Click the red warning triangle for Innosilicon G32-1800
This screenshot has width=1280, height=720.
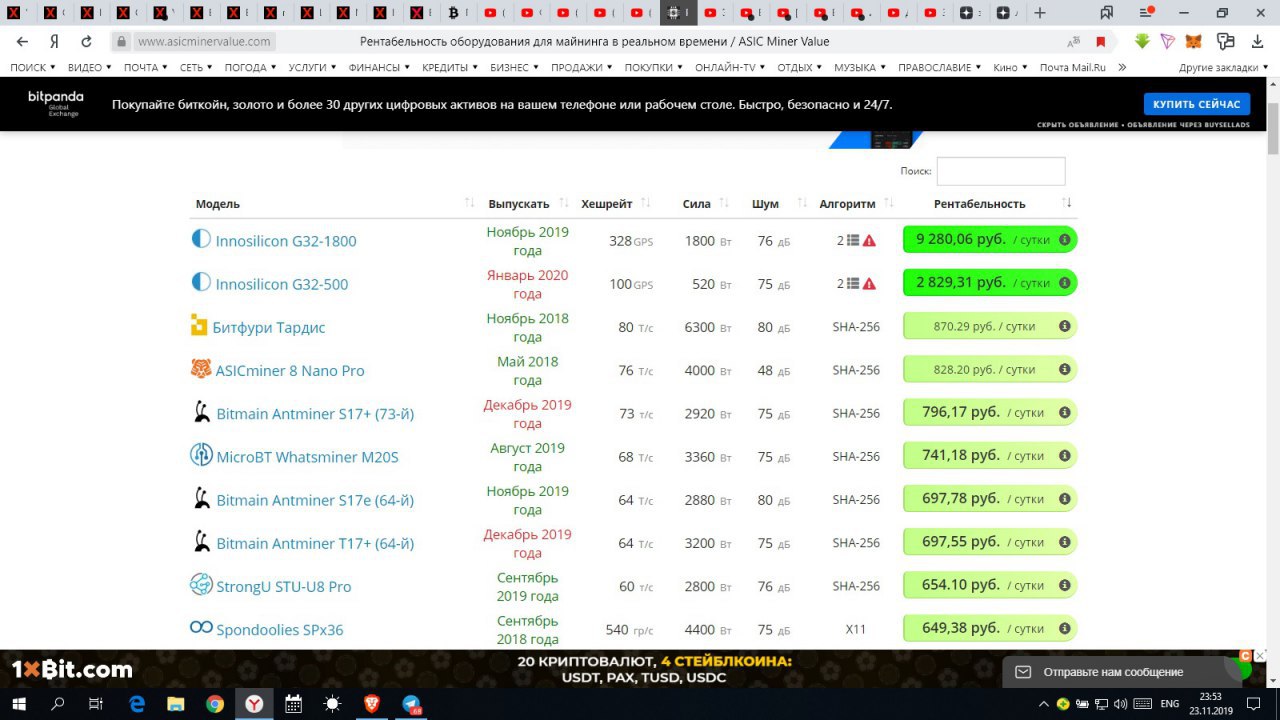click(869, 240)
